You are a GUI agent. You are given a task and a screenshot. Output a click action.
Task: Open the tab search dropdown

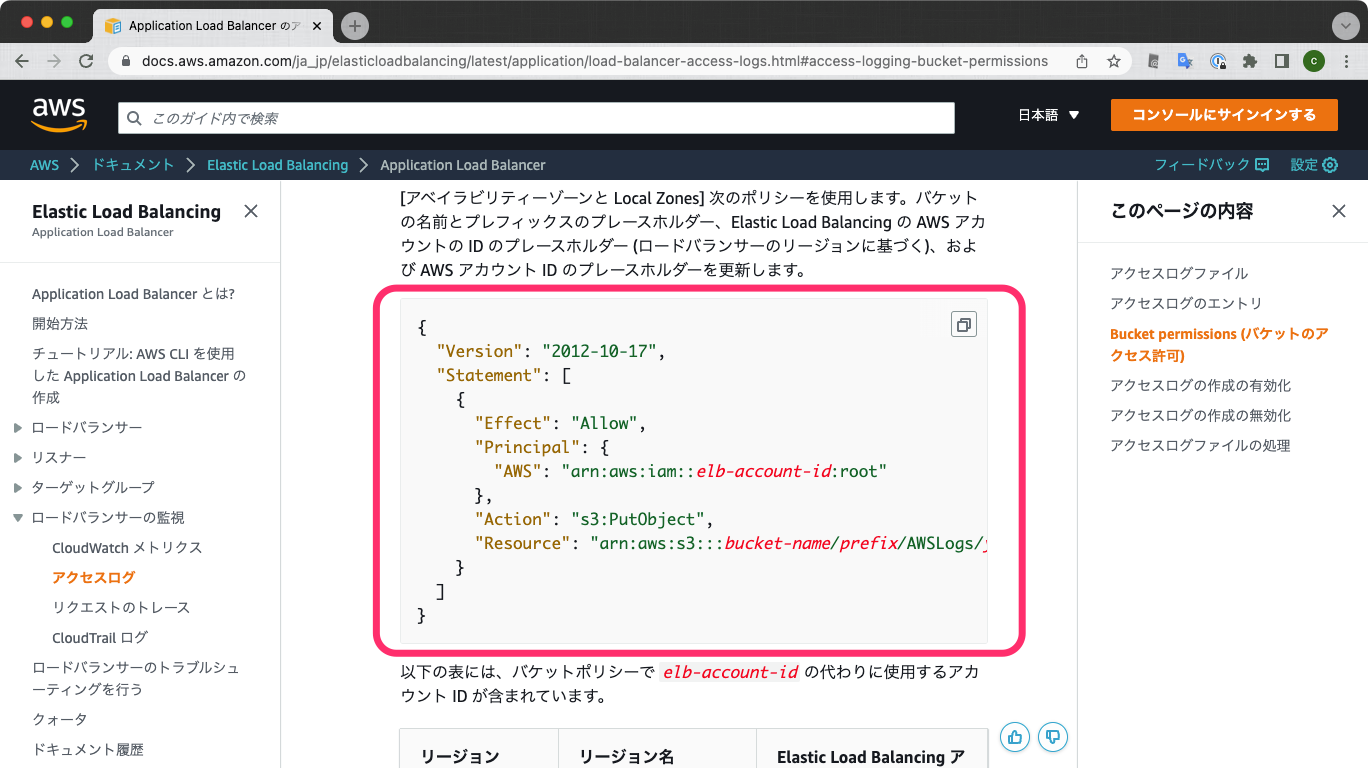(x=1346, y=26)
